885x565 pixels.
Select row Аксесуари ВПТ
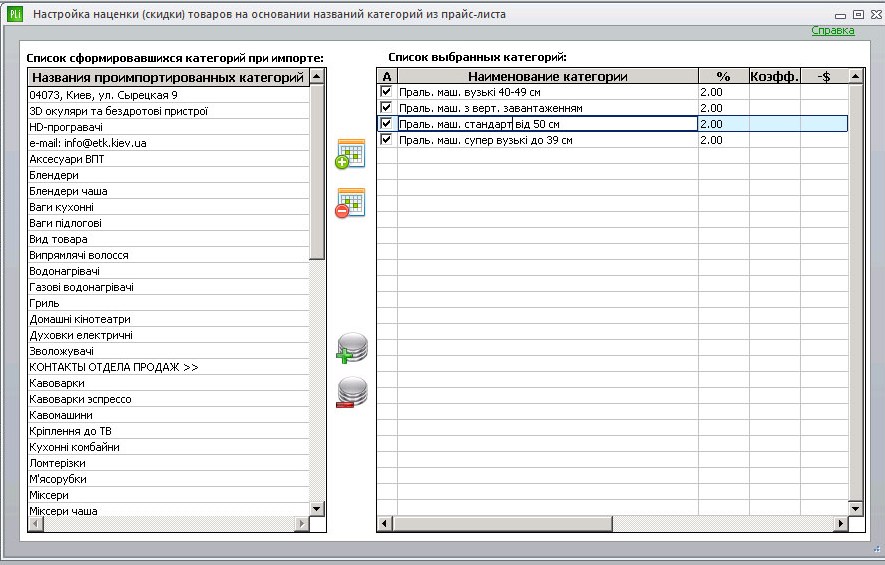point(168,159)
